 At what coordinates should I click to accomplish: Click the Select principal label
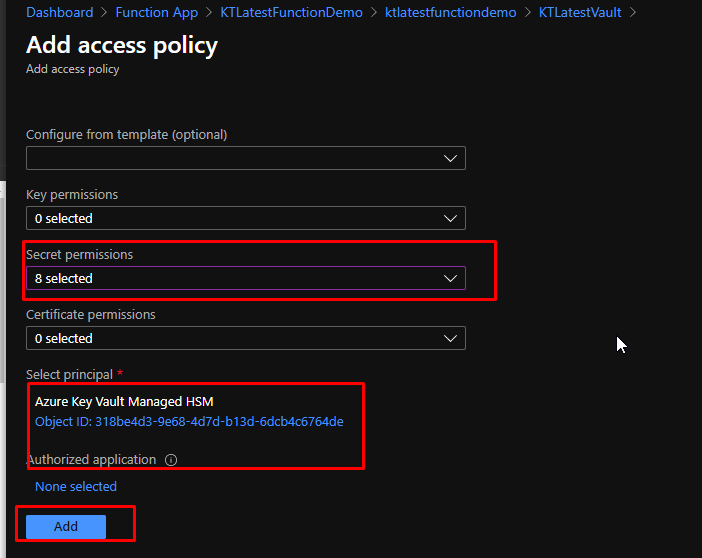click(x=69, y=374)
